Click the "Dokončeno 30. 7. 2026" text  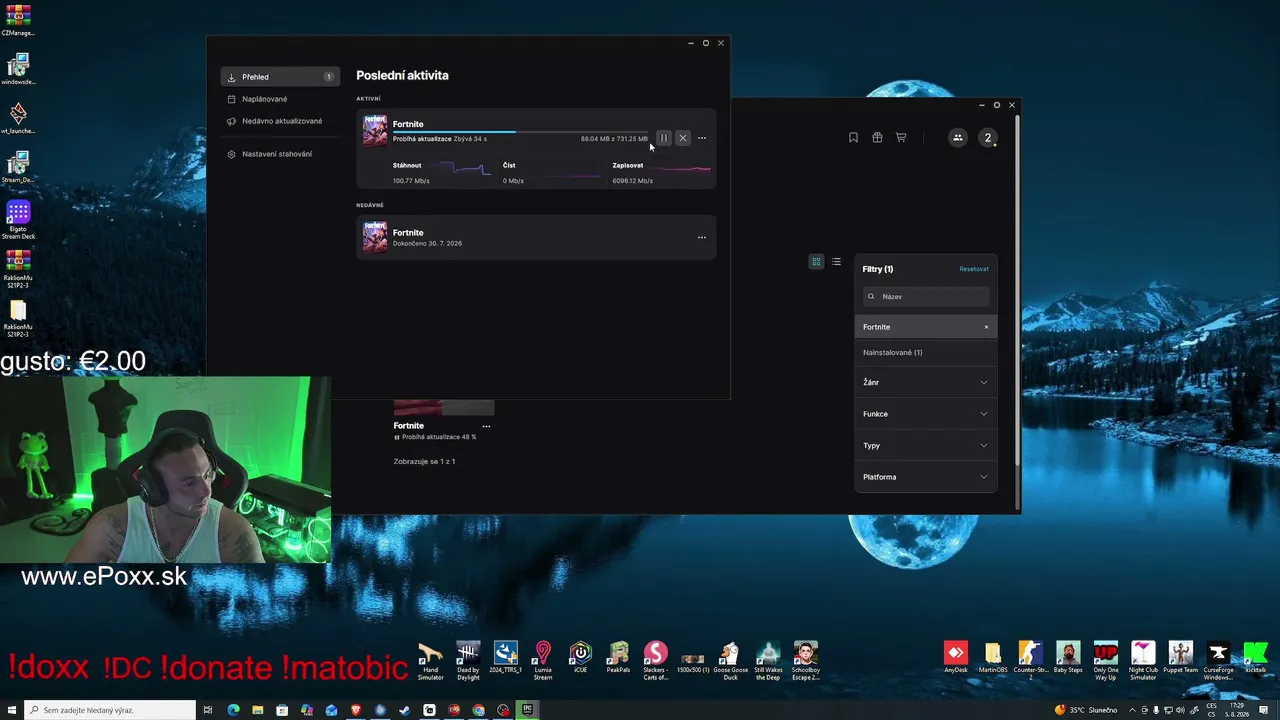(x=427, y=243)
